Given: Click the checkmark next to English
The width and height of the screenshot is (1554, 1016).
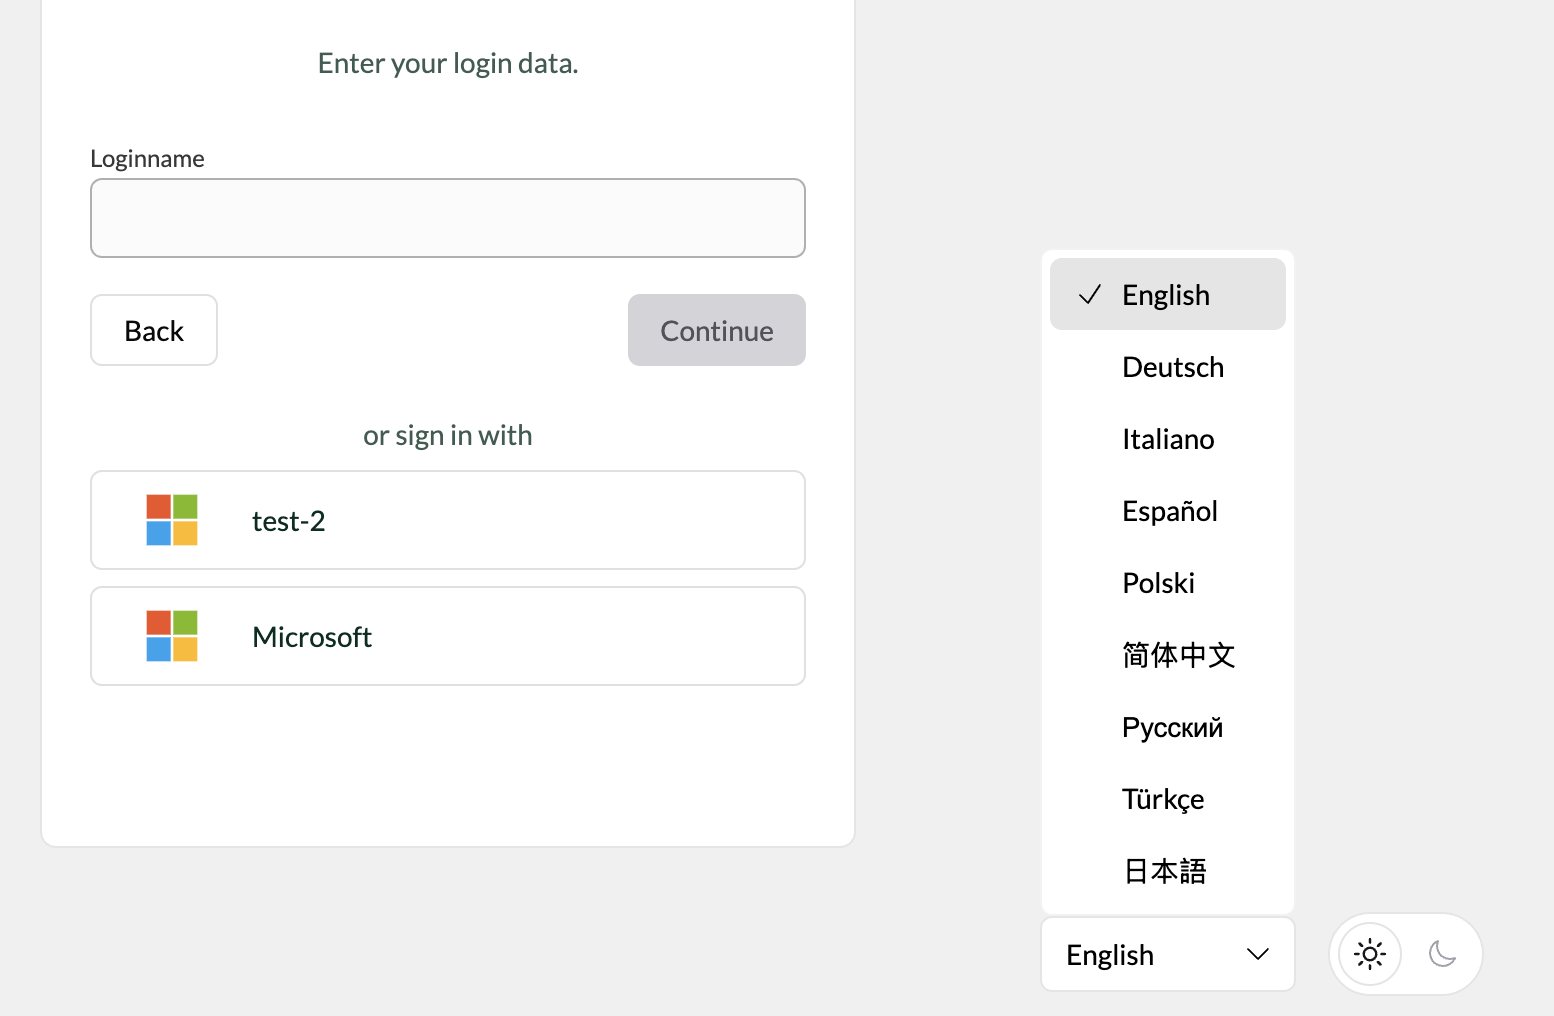Looking at the screenshot, I should point(1090,295).
